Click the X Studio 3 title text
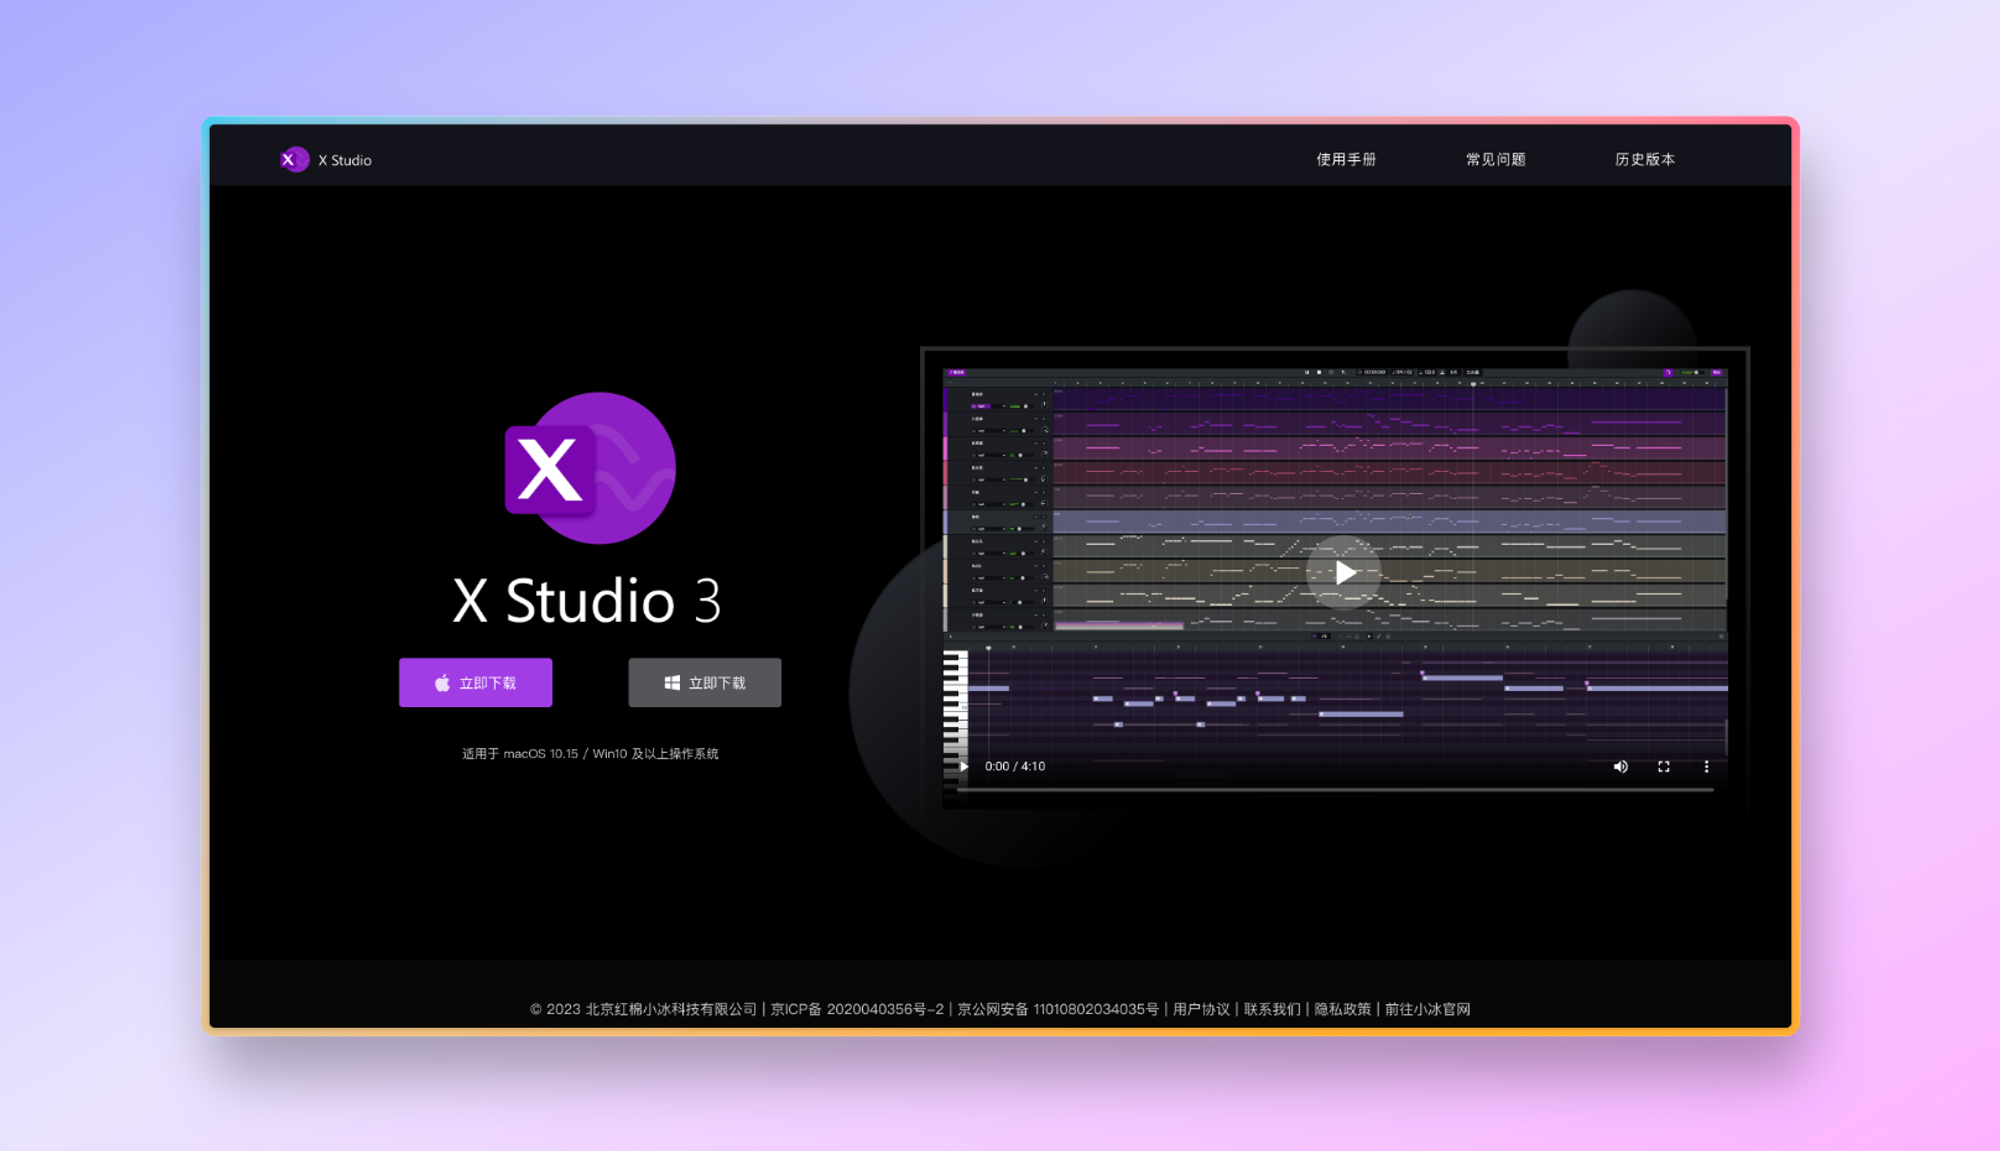The width and height of the screenshot is (2000, 1151). pos(587,600)
